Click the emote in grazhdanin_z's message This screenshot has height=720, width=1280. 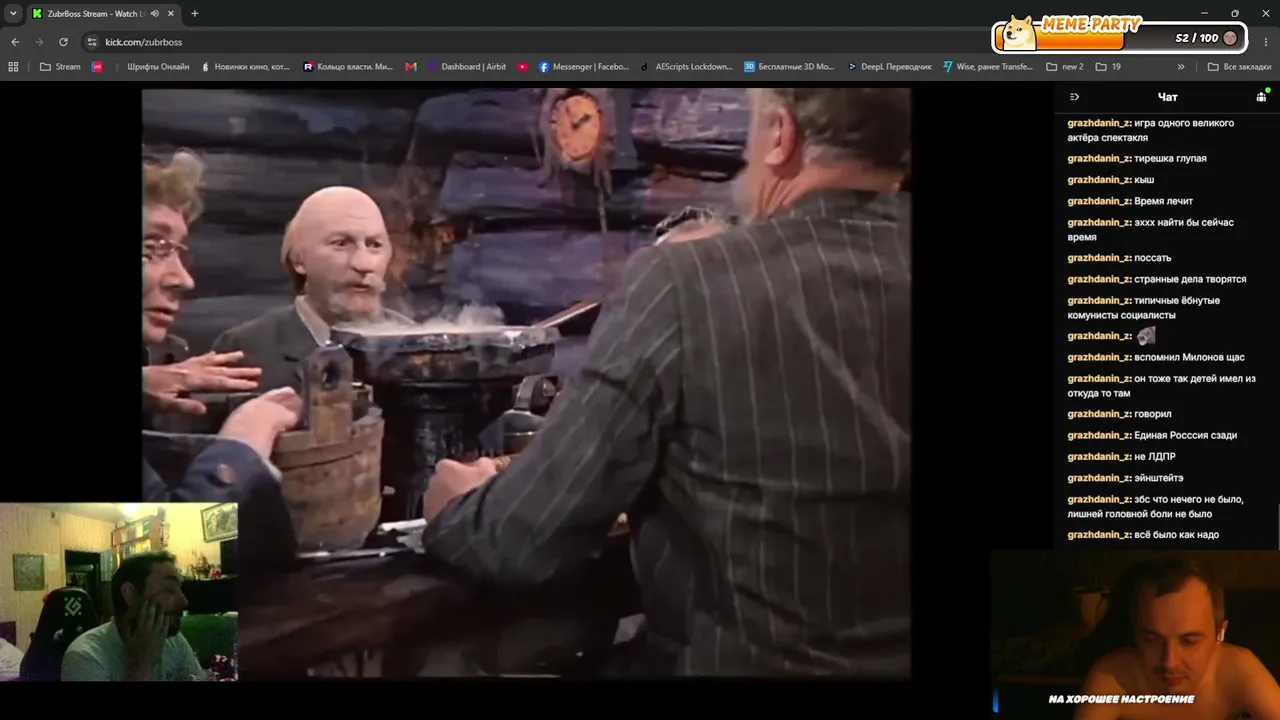pos(1146,336)
